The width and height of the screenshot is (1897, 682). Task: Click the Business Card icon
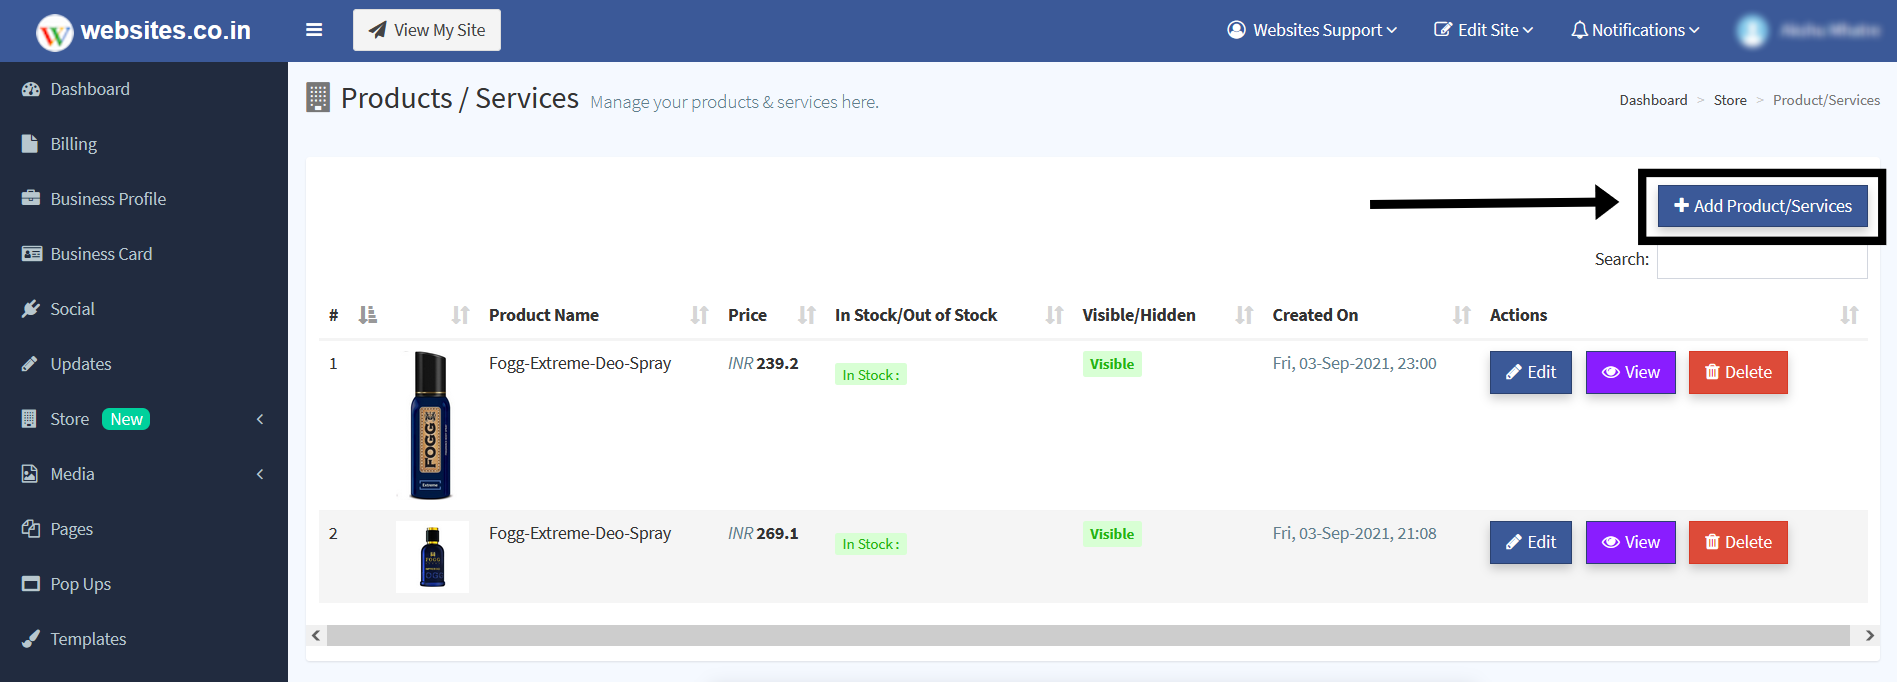pos(32,254)
